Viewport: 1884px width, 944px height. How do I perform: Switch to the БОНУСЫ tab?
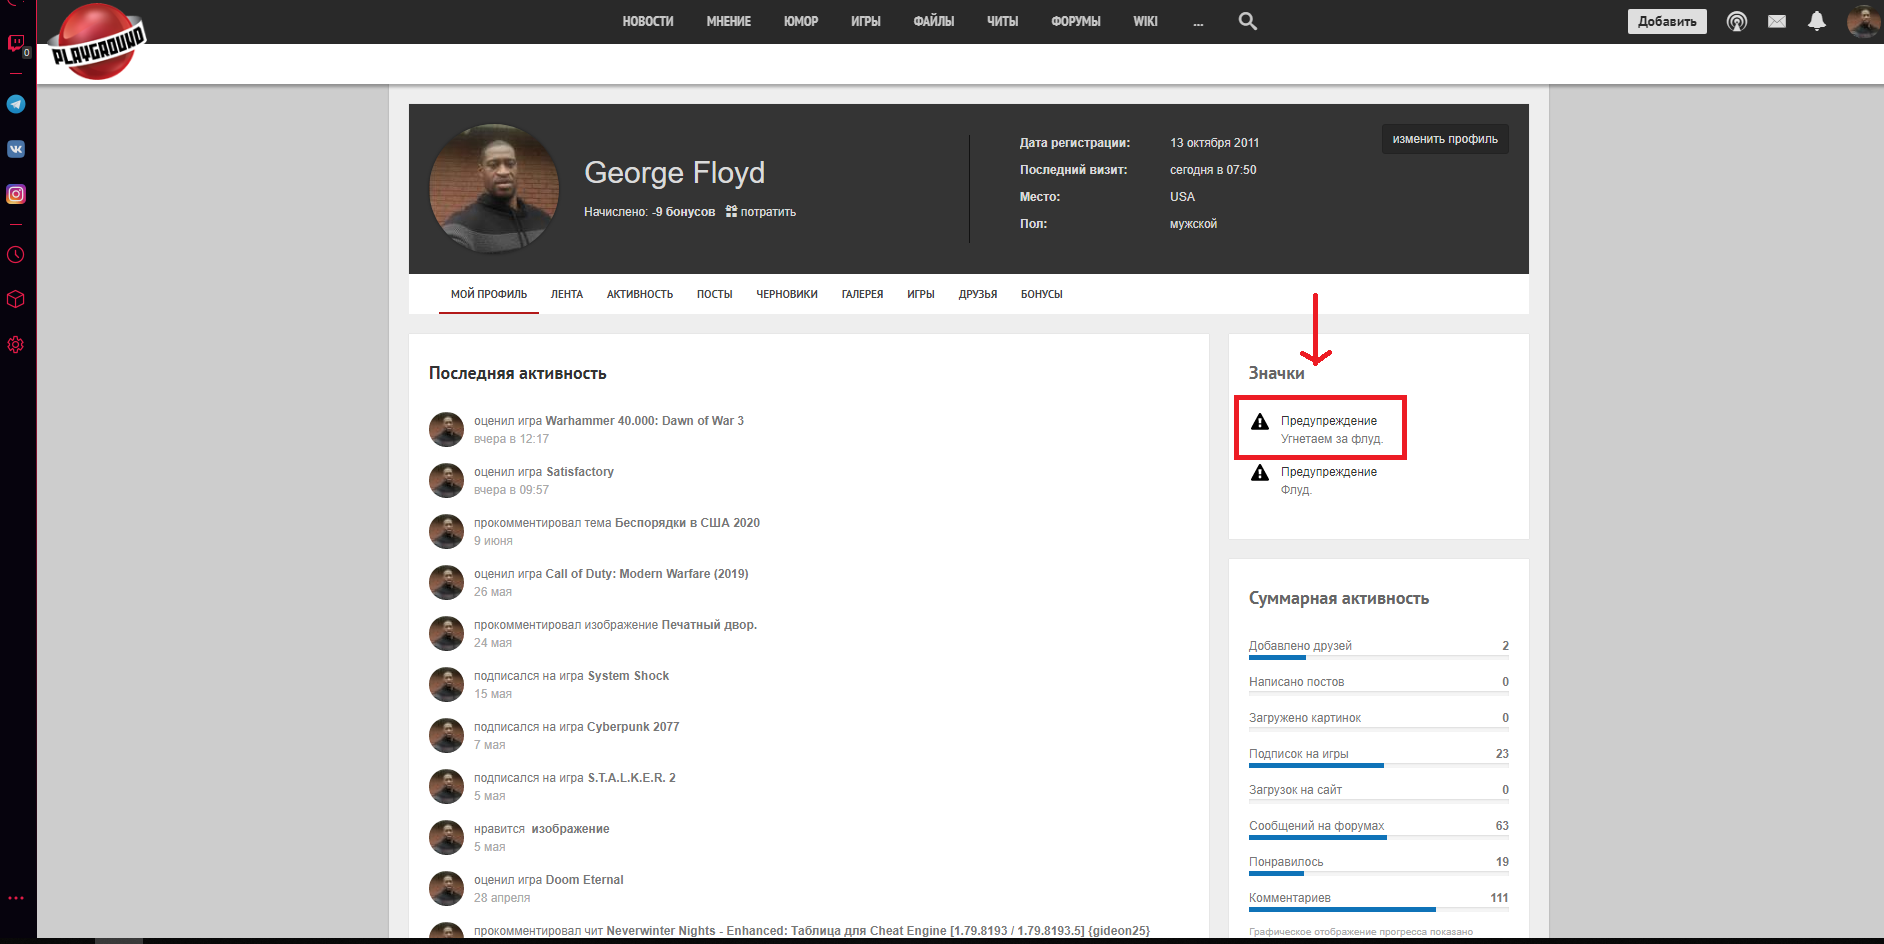click(1041, 294)
